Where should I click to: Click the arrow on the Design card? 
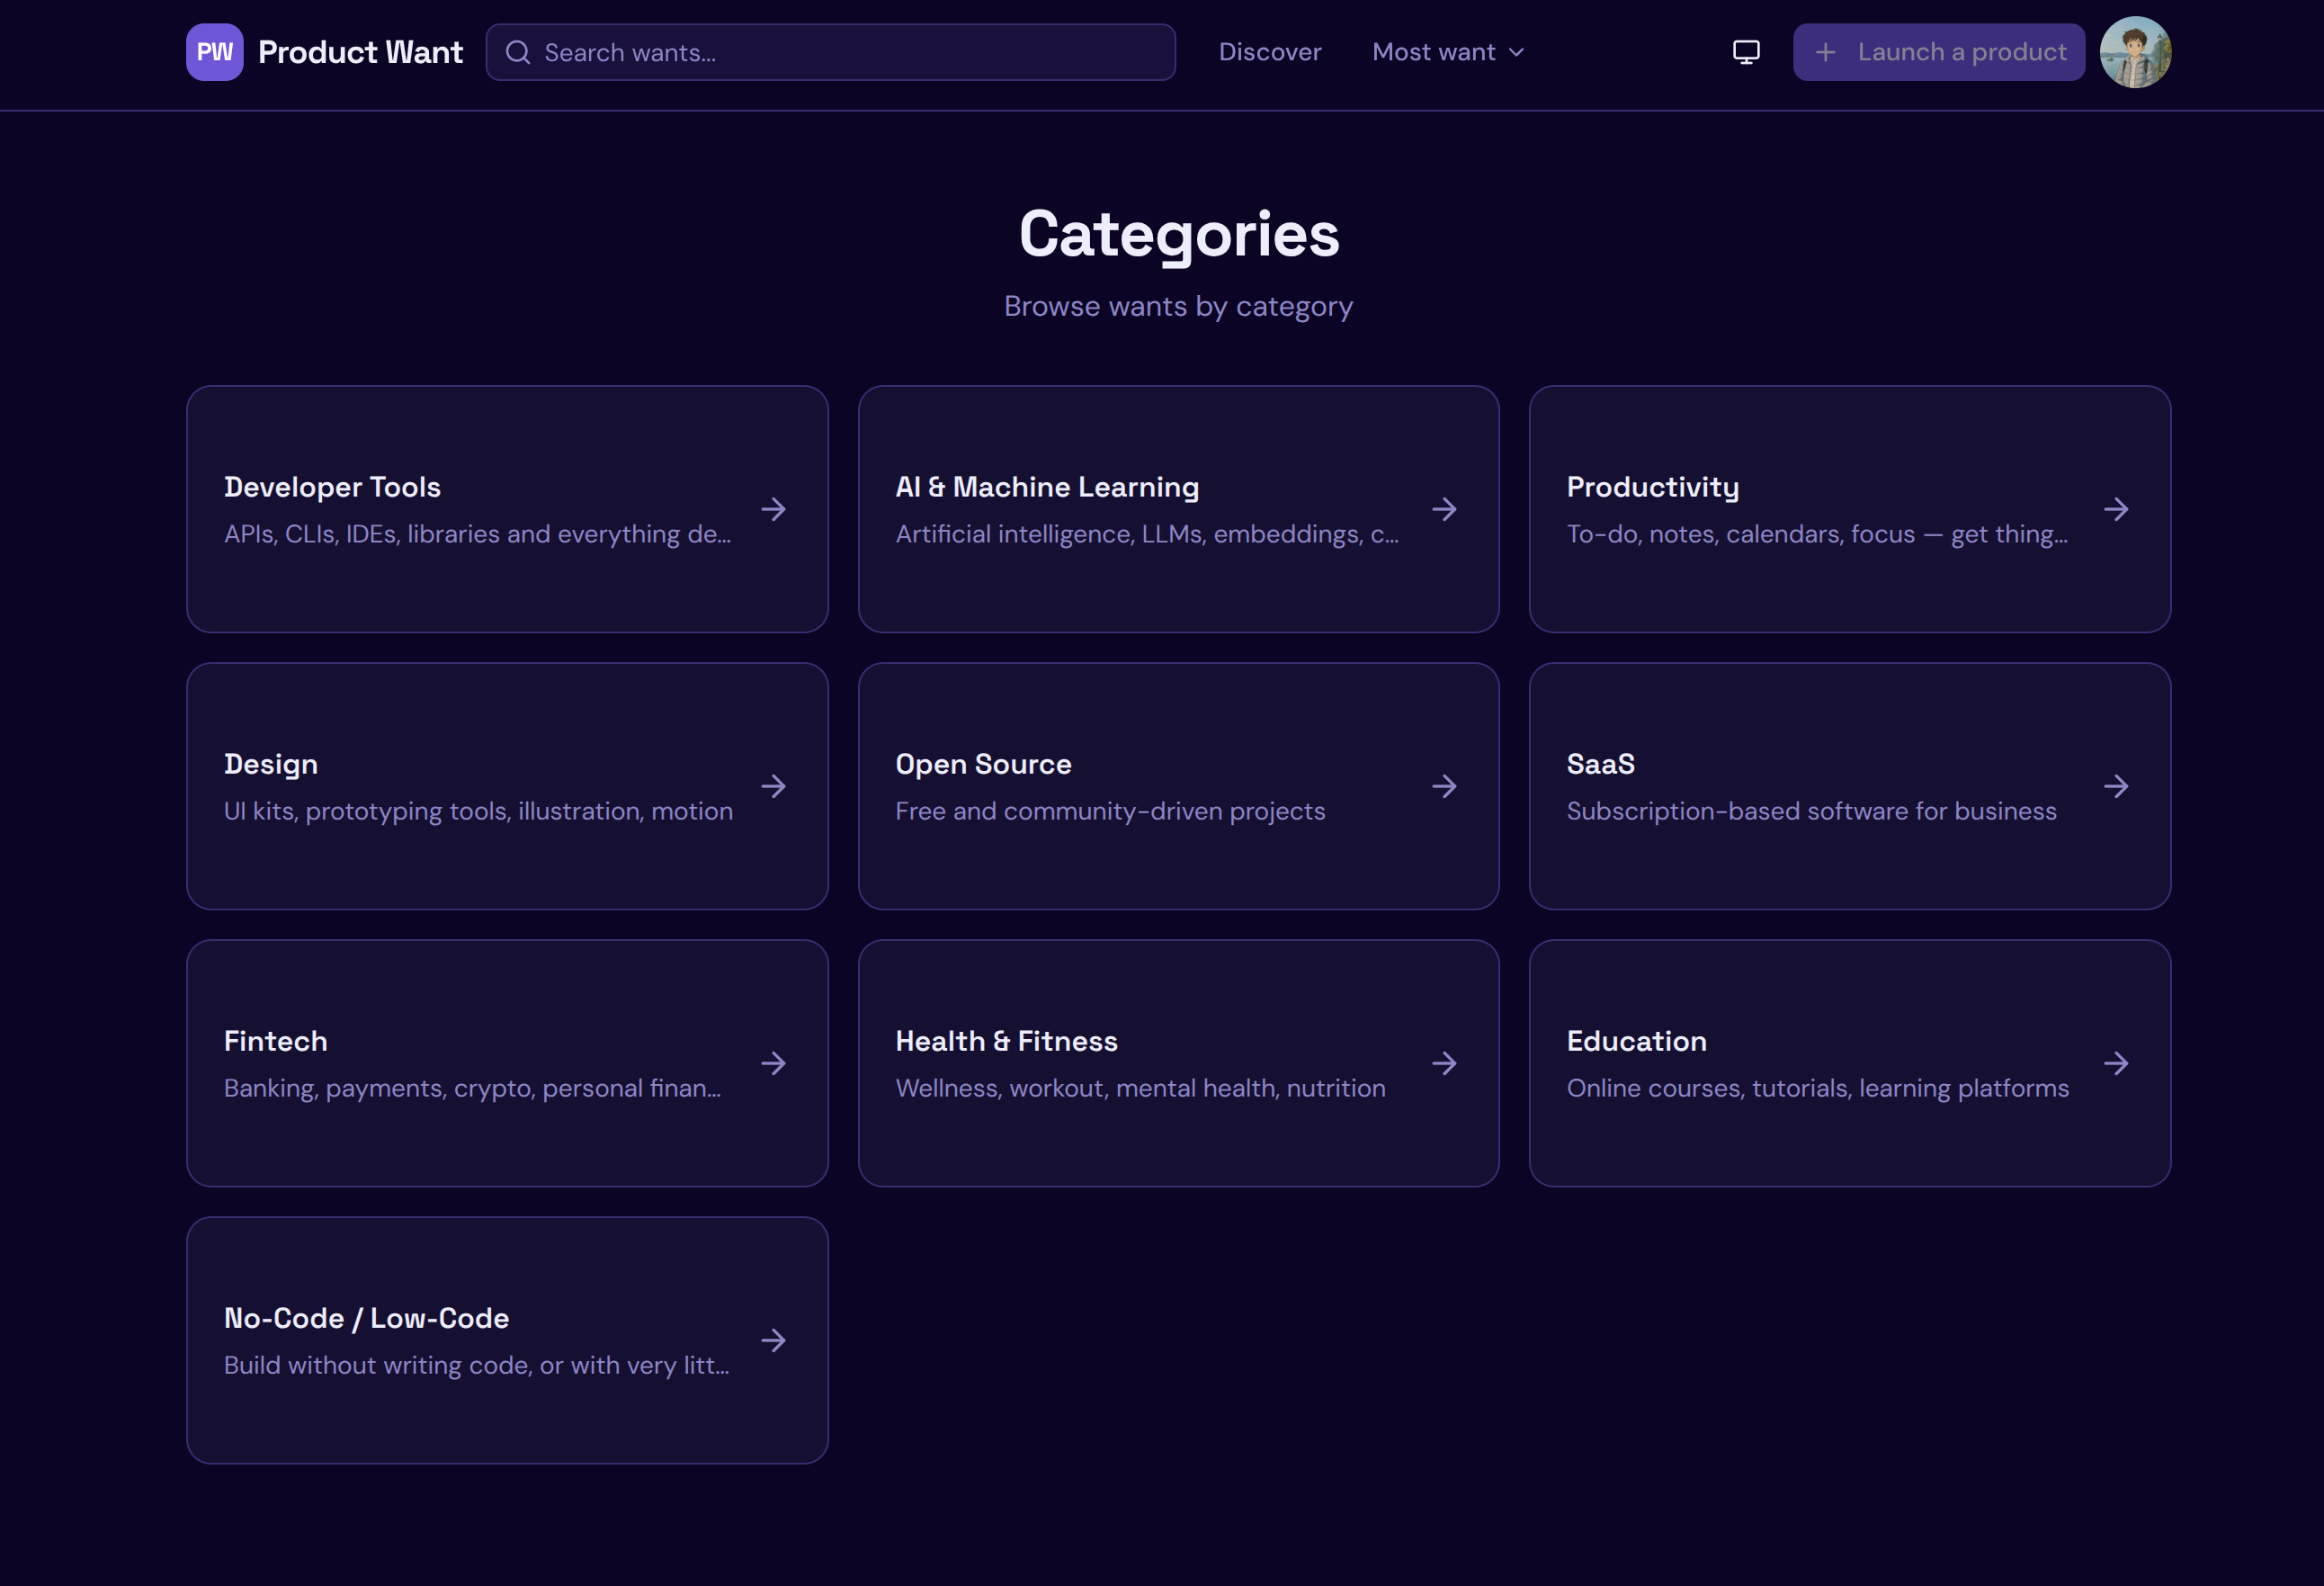[x=773, y=786]
